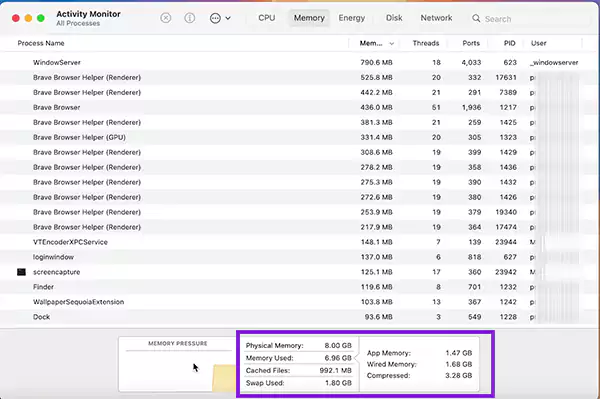Click PID 7389 cell
The image size is (600, 399).
[508, 92]
